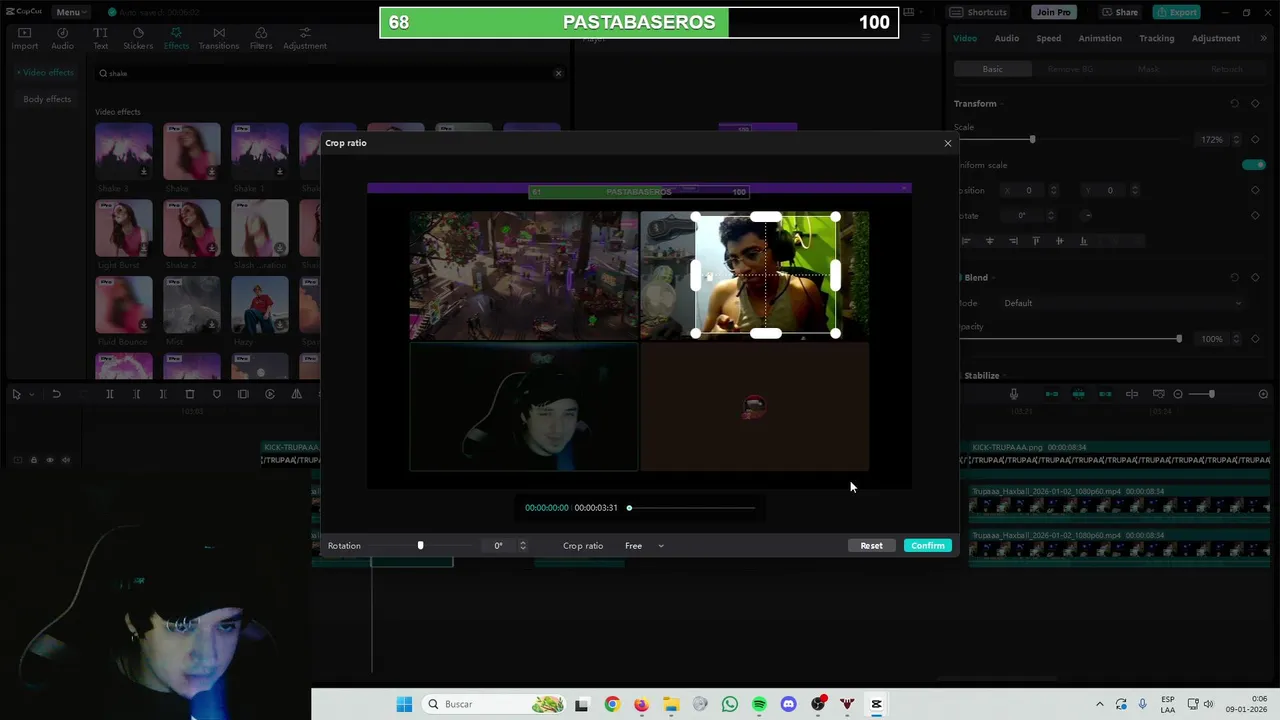Viewport: 1280px width, 720px height.
Task: Open the Filters tab
Action: 261,39
